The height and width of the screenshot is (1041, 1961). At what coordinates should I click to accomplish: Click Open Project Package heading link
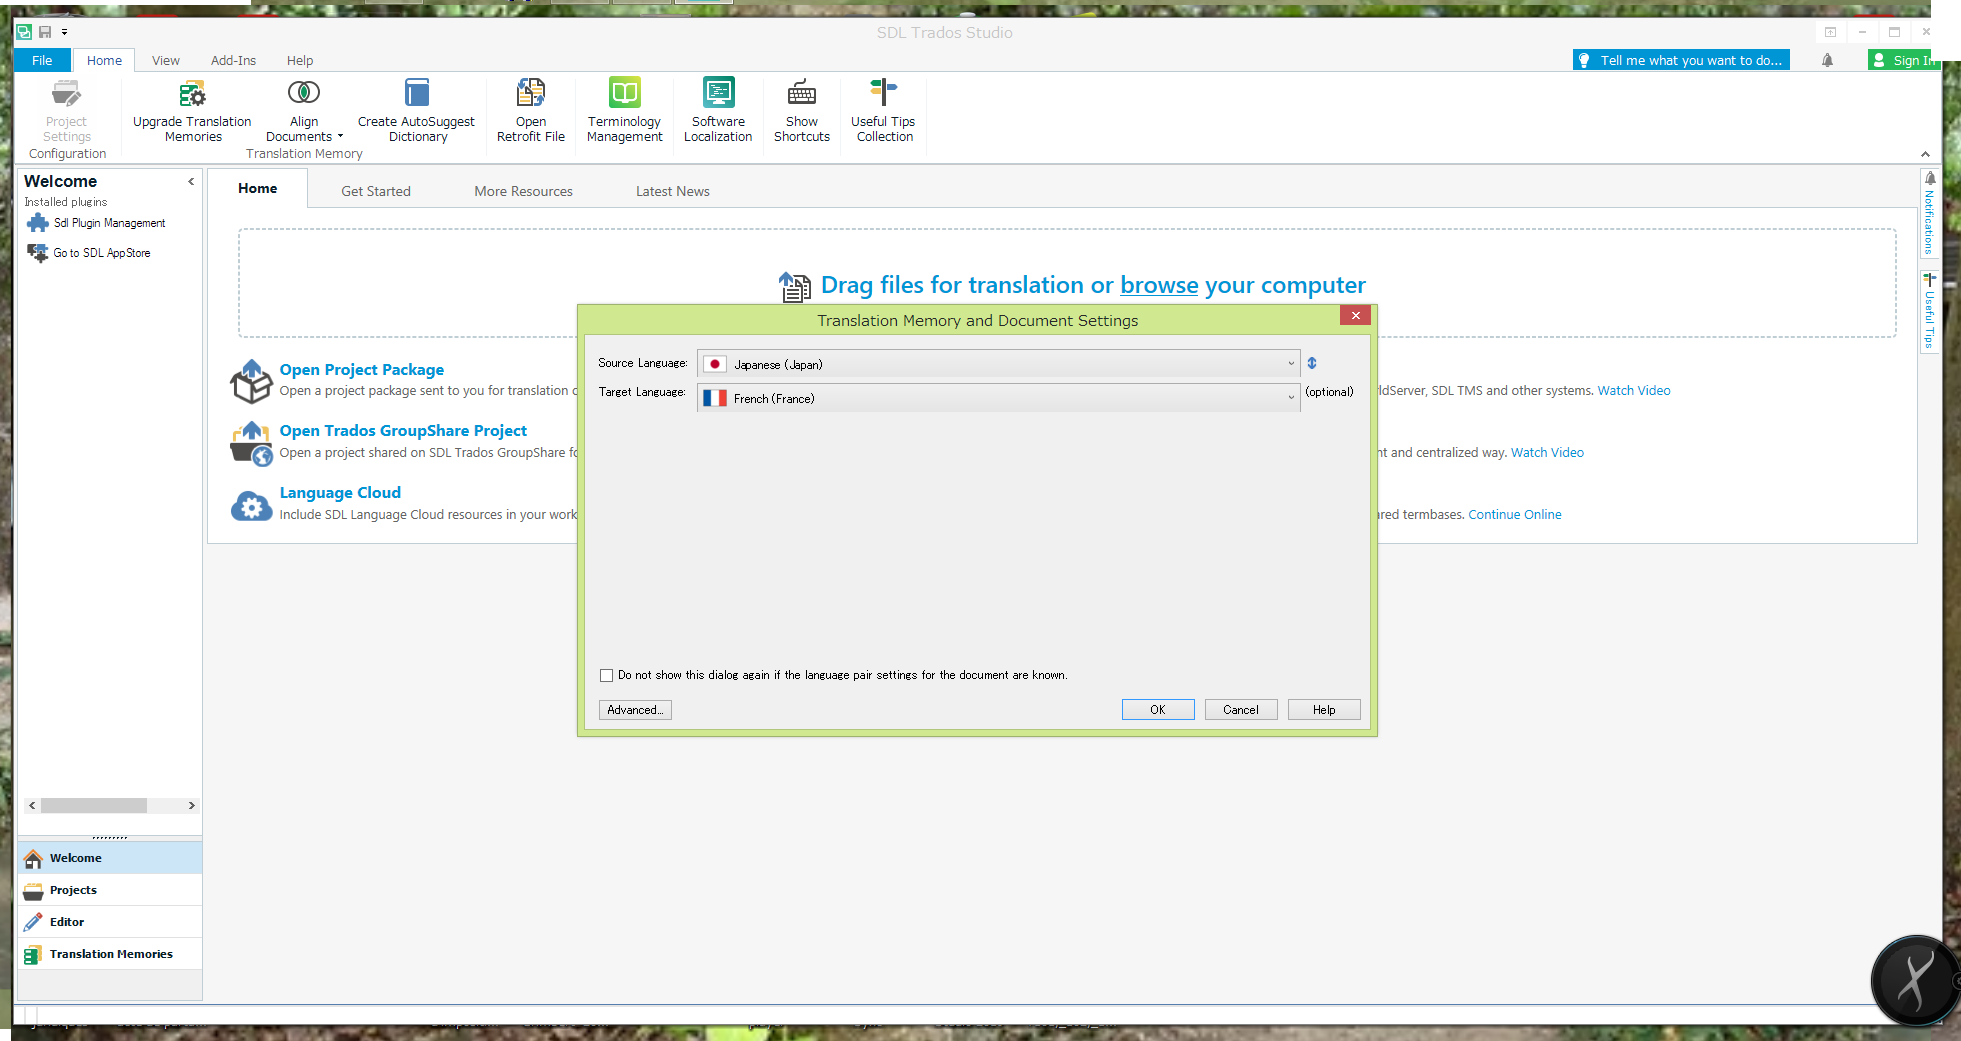click(362, 370)
